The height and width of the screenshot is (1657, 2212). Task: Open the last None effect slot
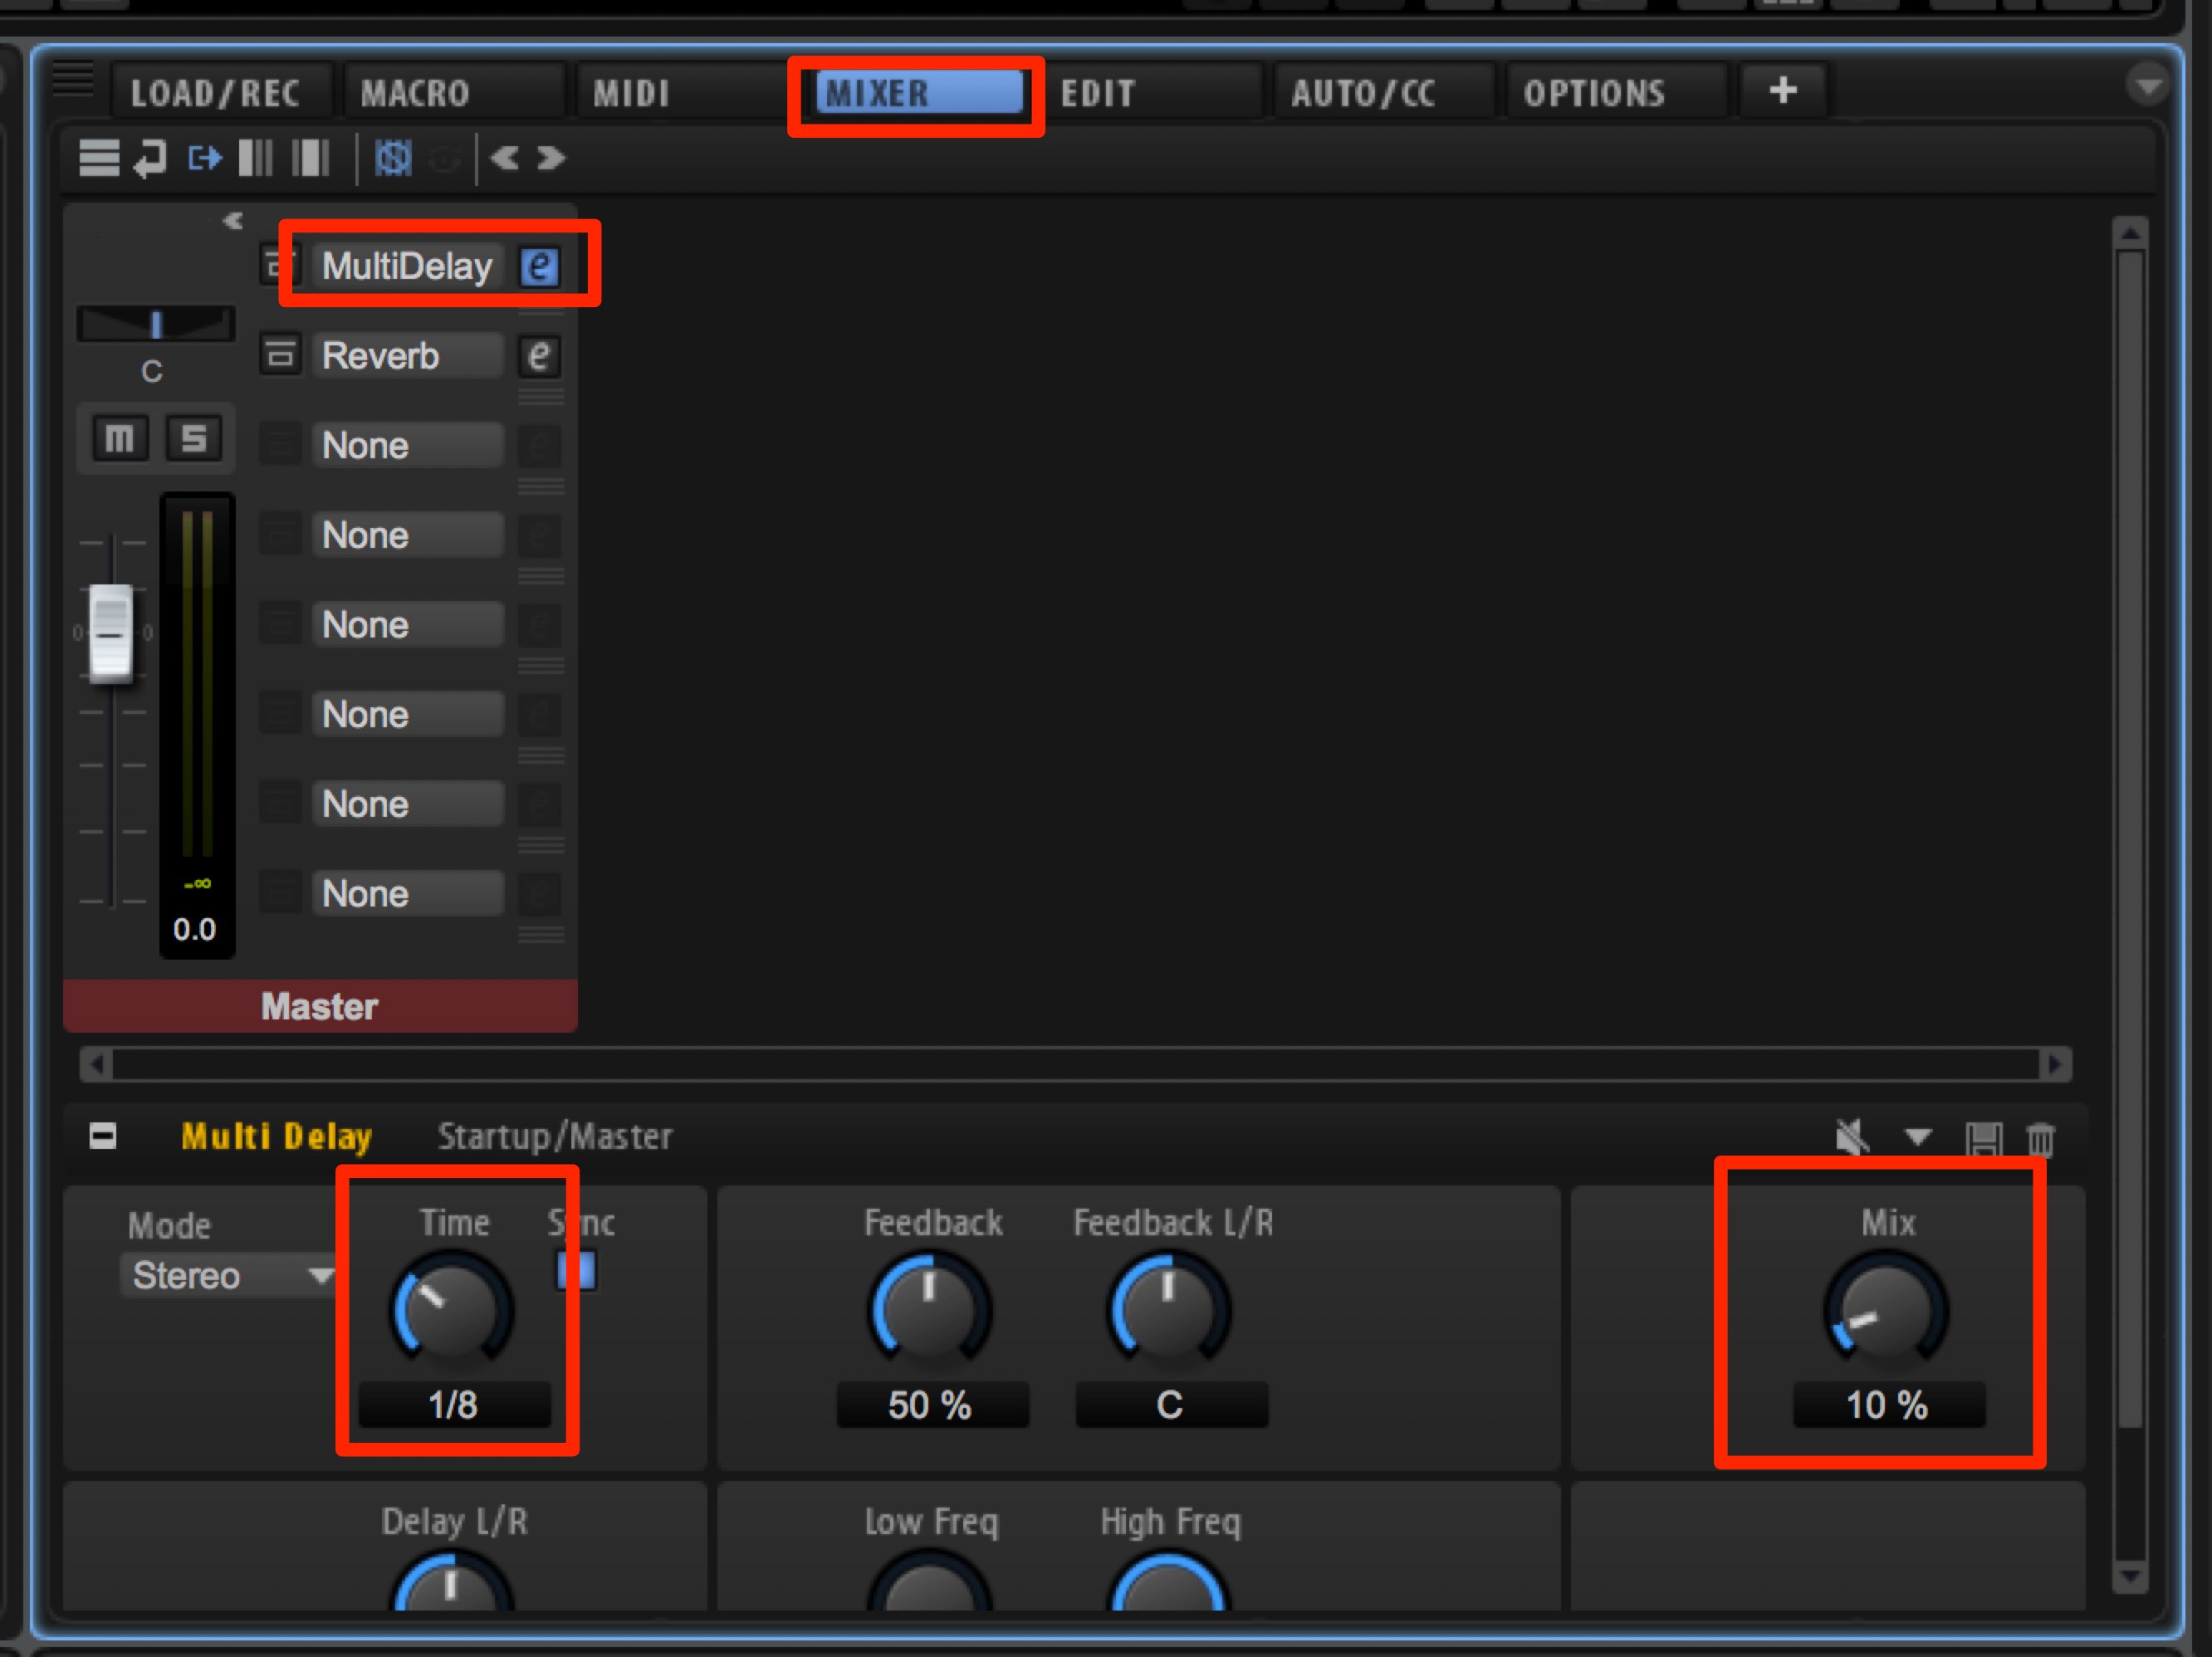pos(407,894)
